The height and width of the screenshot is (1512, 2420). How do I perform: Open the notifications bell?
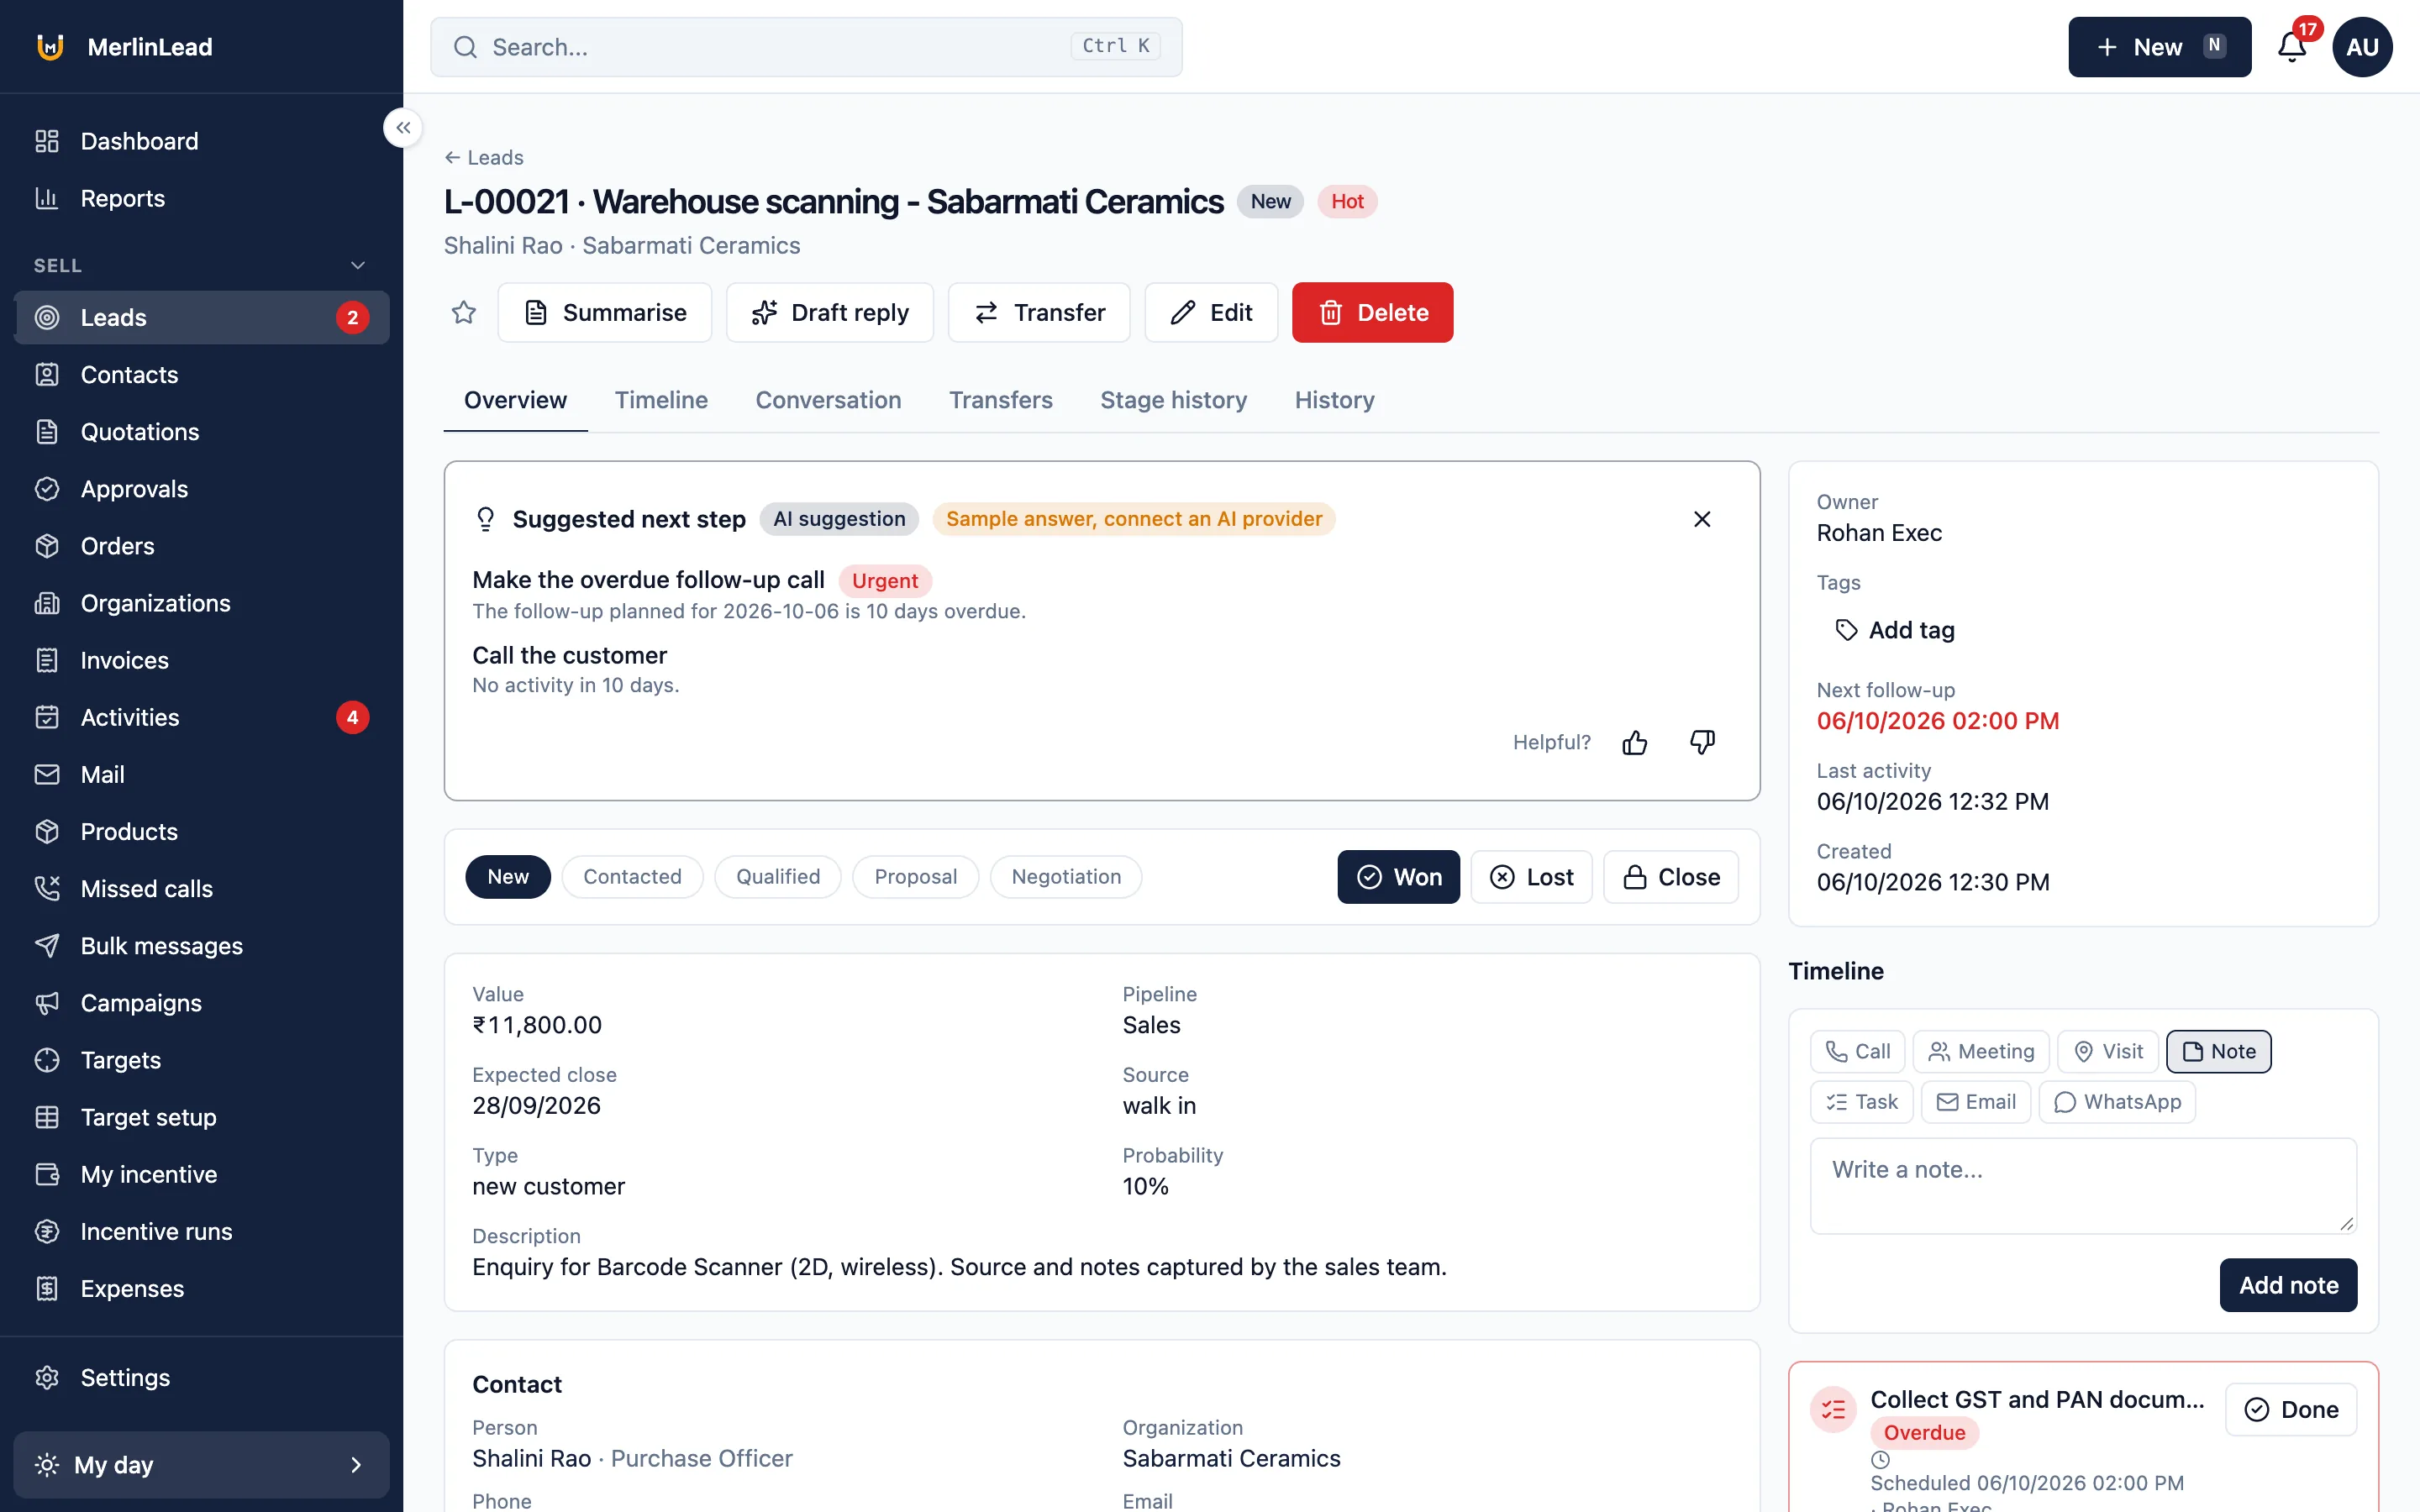point(2292,47)
